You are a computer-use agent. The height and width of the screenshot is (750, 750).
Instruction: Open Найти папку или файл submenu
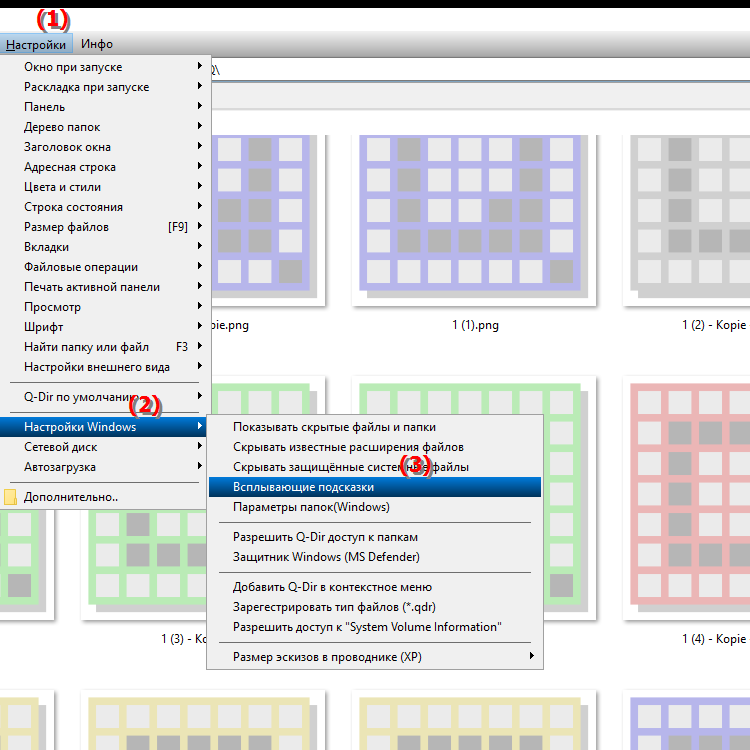(105, 347)
